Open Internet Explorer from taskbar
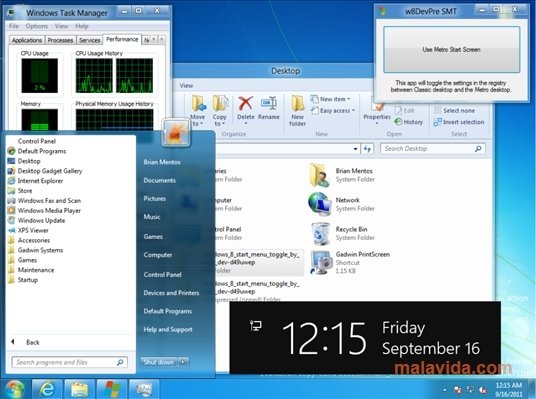This screenshot has width=536, height=399. coord(47,388)
